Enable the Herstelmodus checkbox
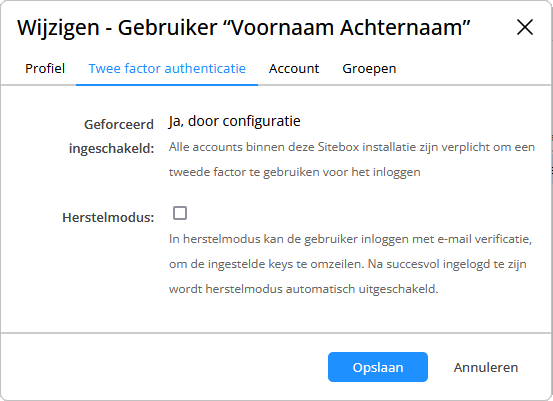Image resolution: width=553 pixels, height=401 pixels. (180, 213)
